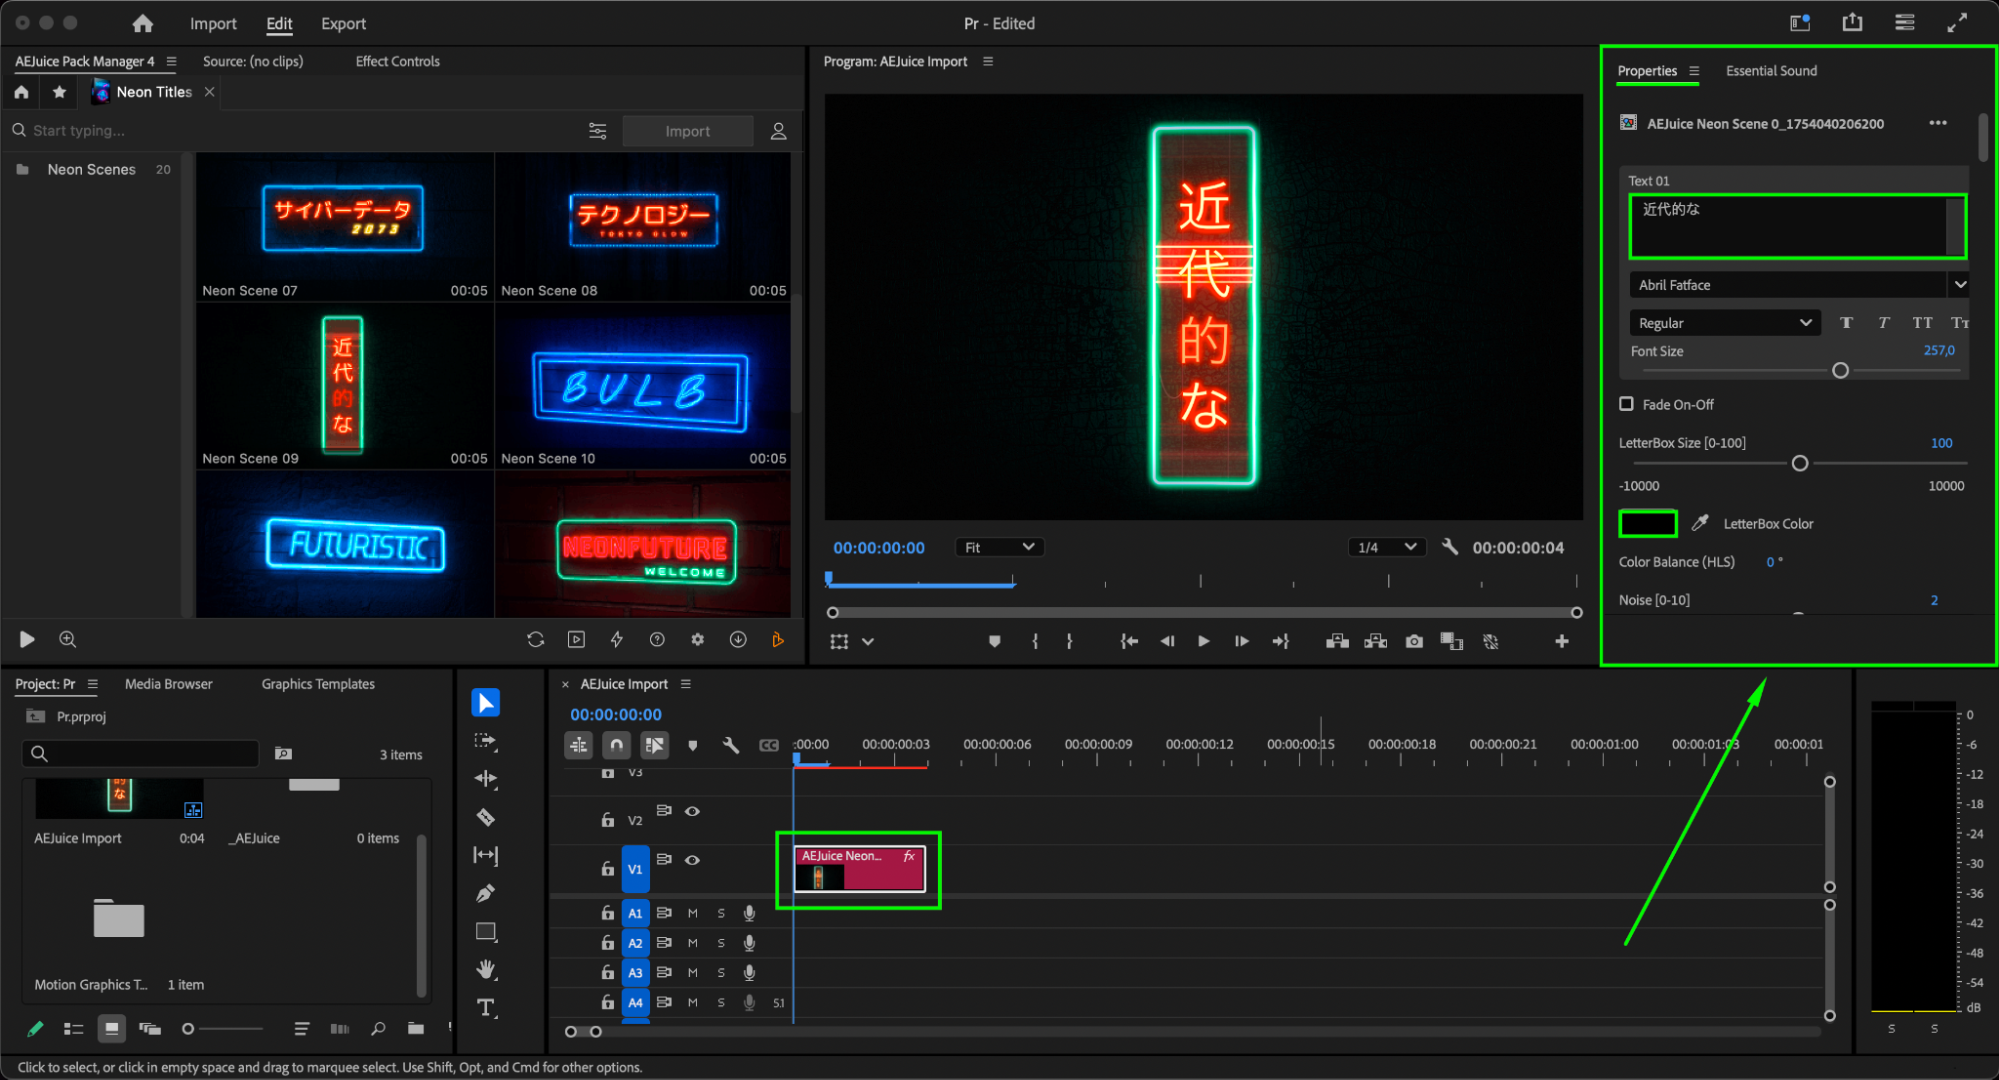
Task: Switch to the Essential Sound tab
Action: click(x=1770, y=71)
